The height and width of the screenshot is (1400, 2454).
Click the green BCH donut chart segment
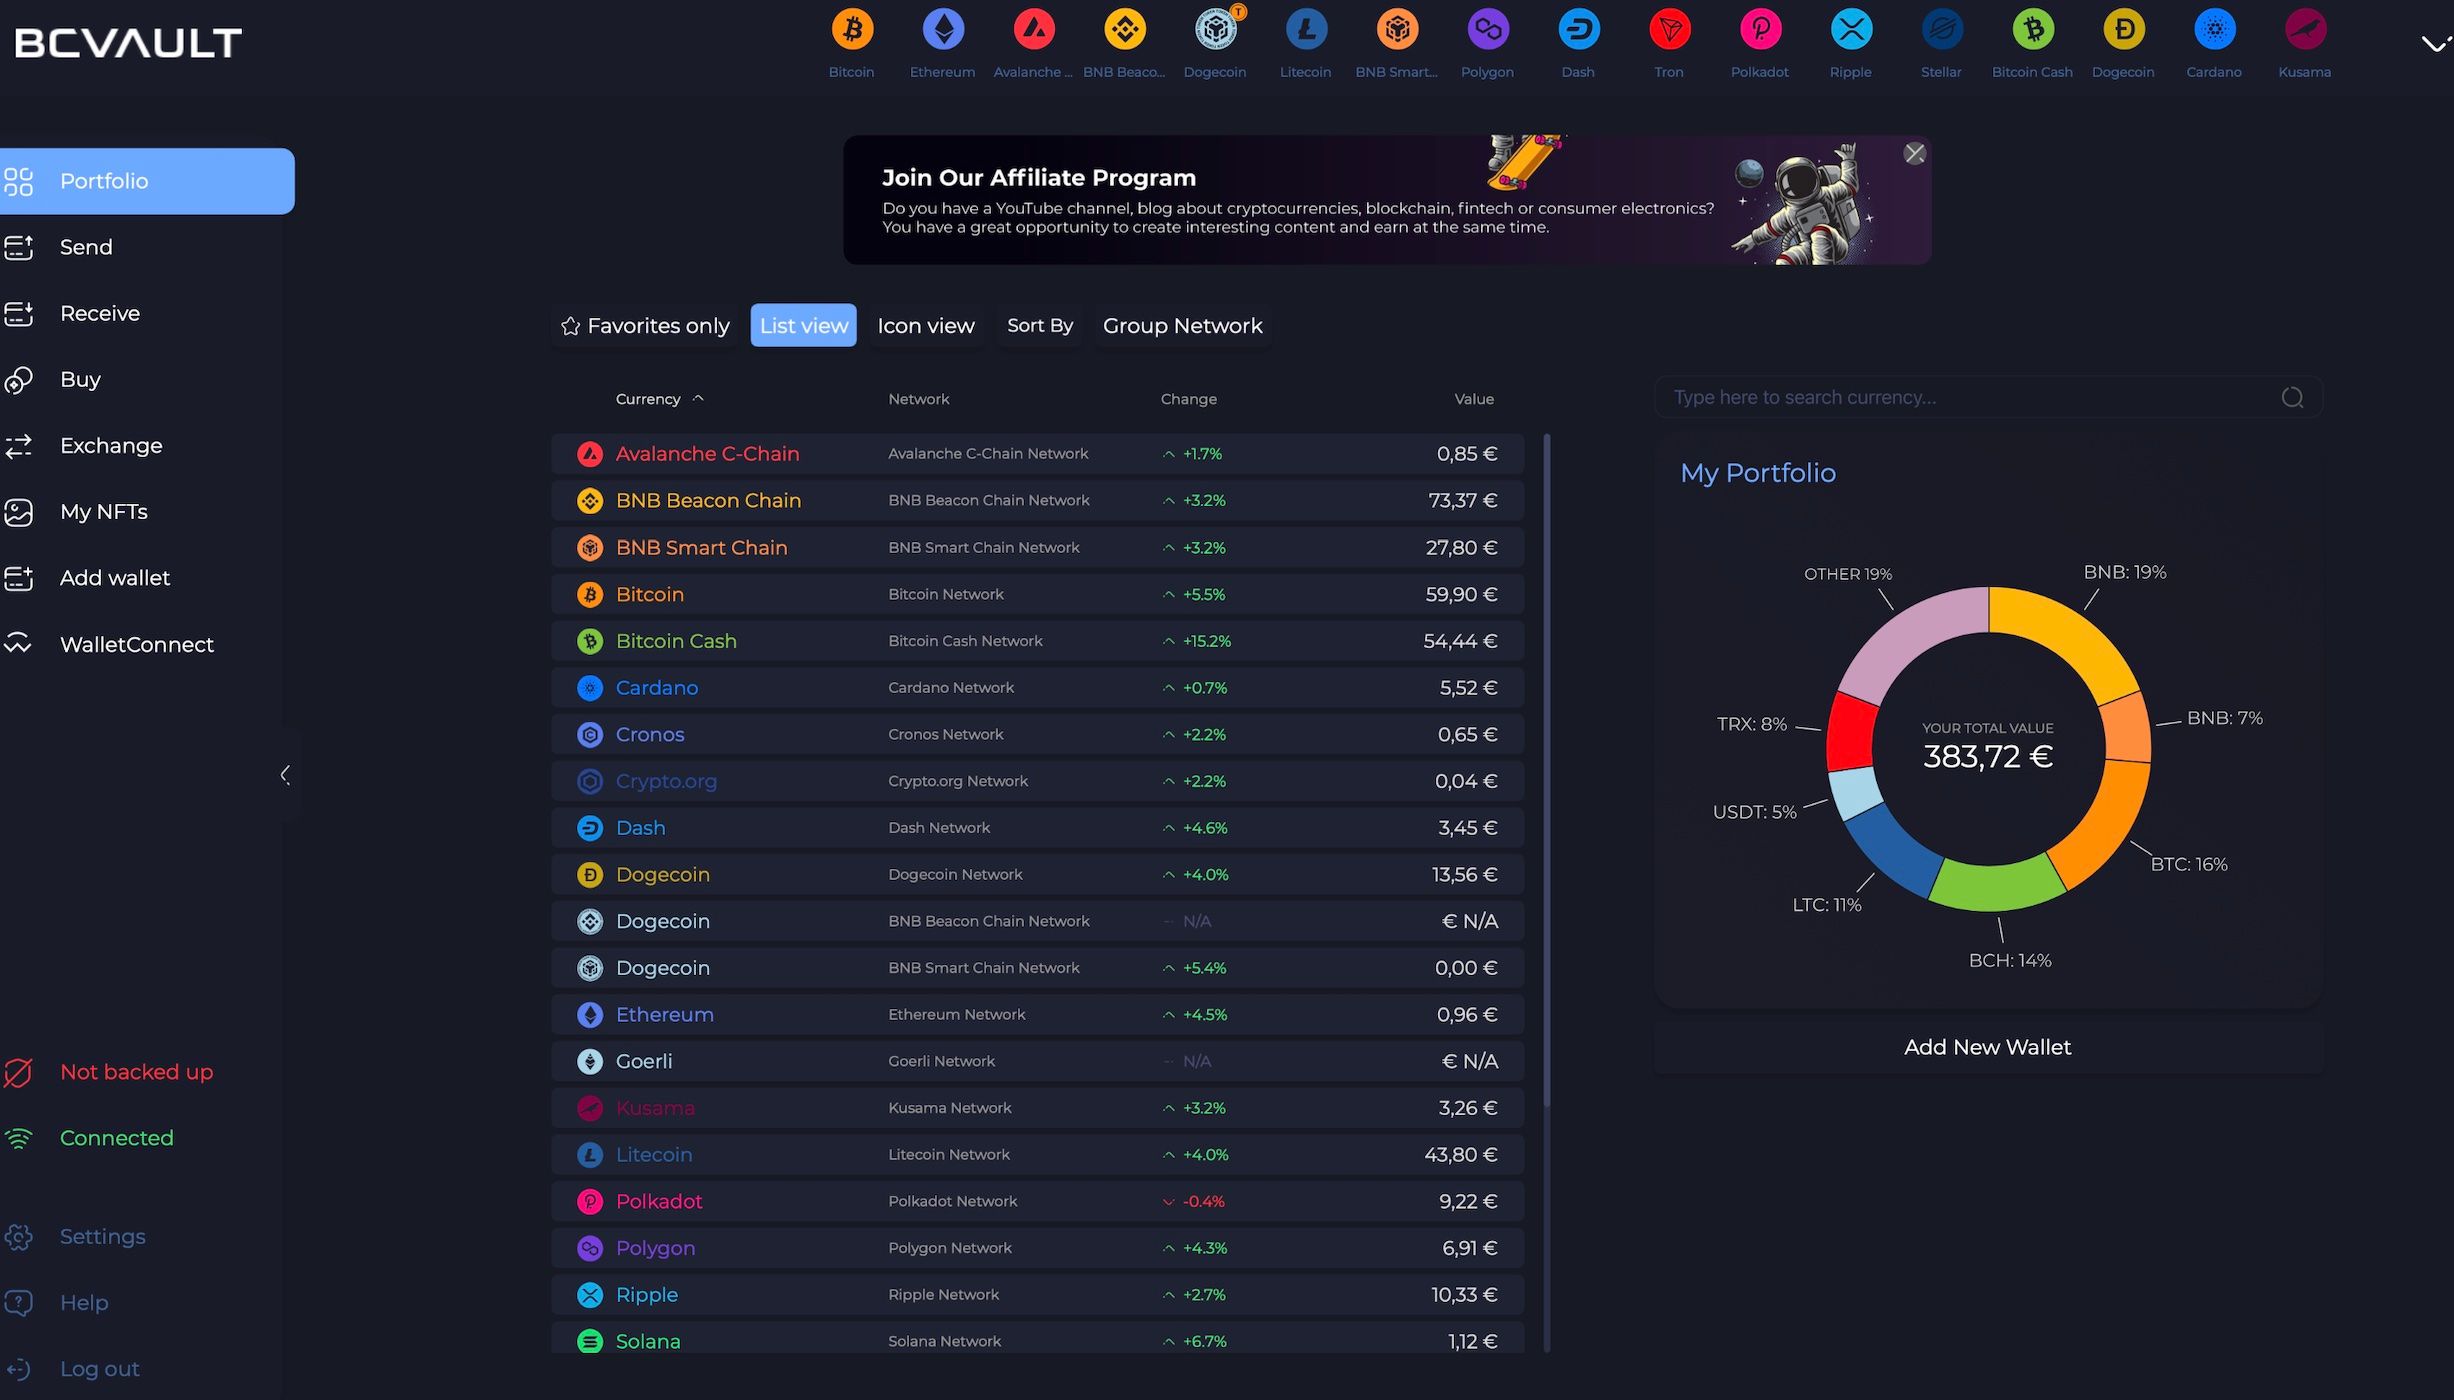(1996, 883)
